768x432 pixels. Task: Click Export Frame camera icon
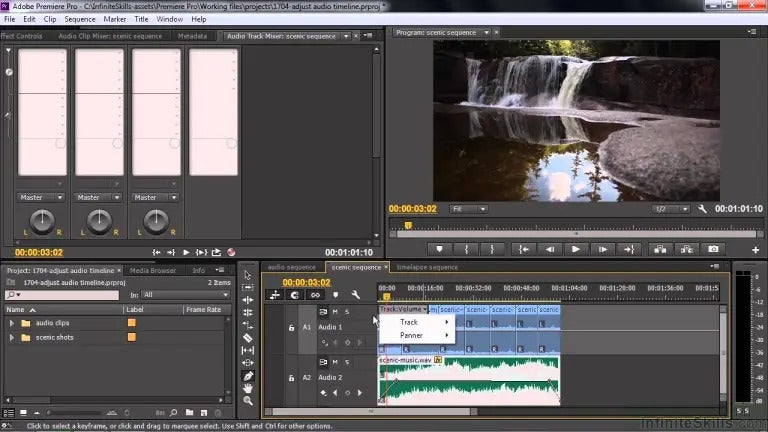[713, 248]
